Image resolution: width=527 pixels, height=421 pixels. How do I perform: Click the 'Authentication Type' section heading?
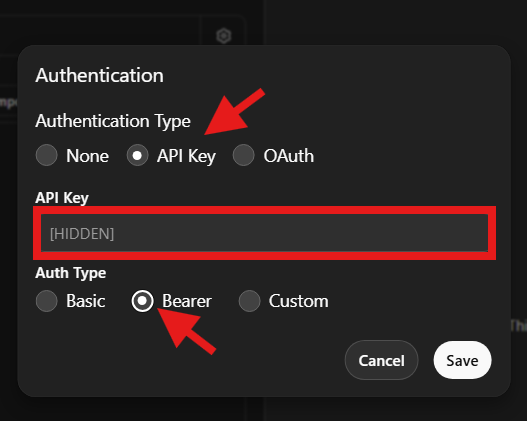pos(113,121)
